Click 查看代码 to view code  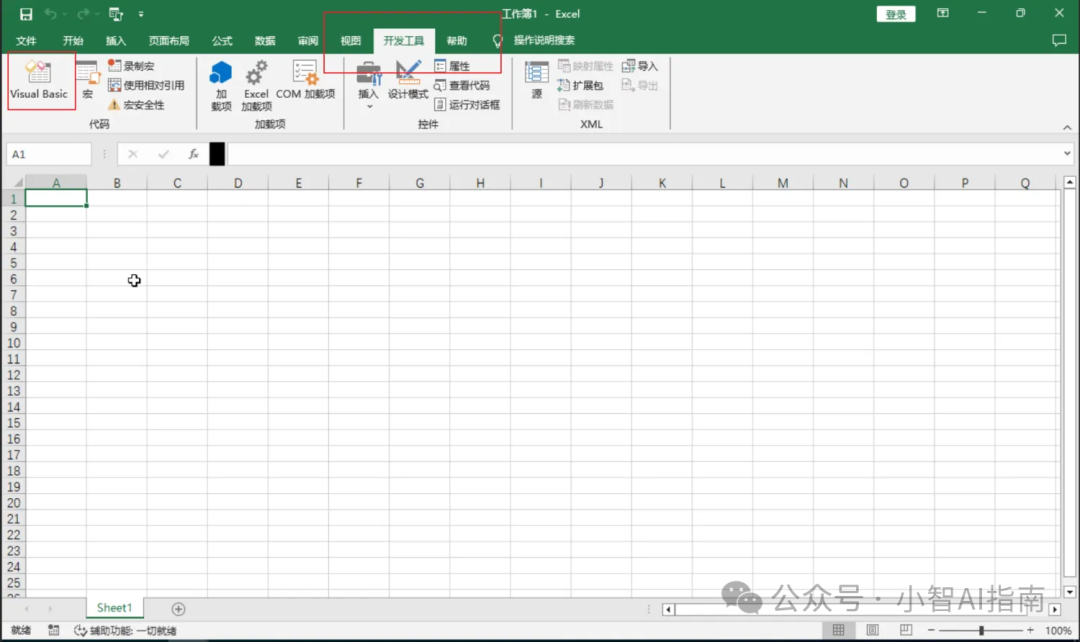pos(462,86)
